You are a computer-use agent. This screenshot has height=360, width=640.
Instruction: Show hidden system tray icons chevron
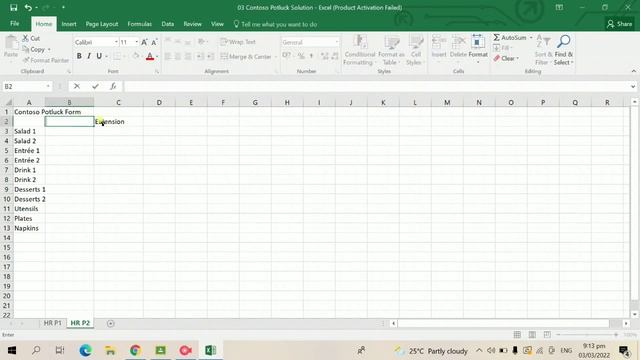click(479, 350)
